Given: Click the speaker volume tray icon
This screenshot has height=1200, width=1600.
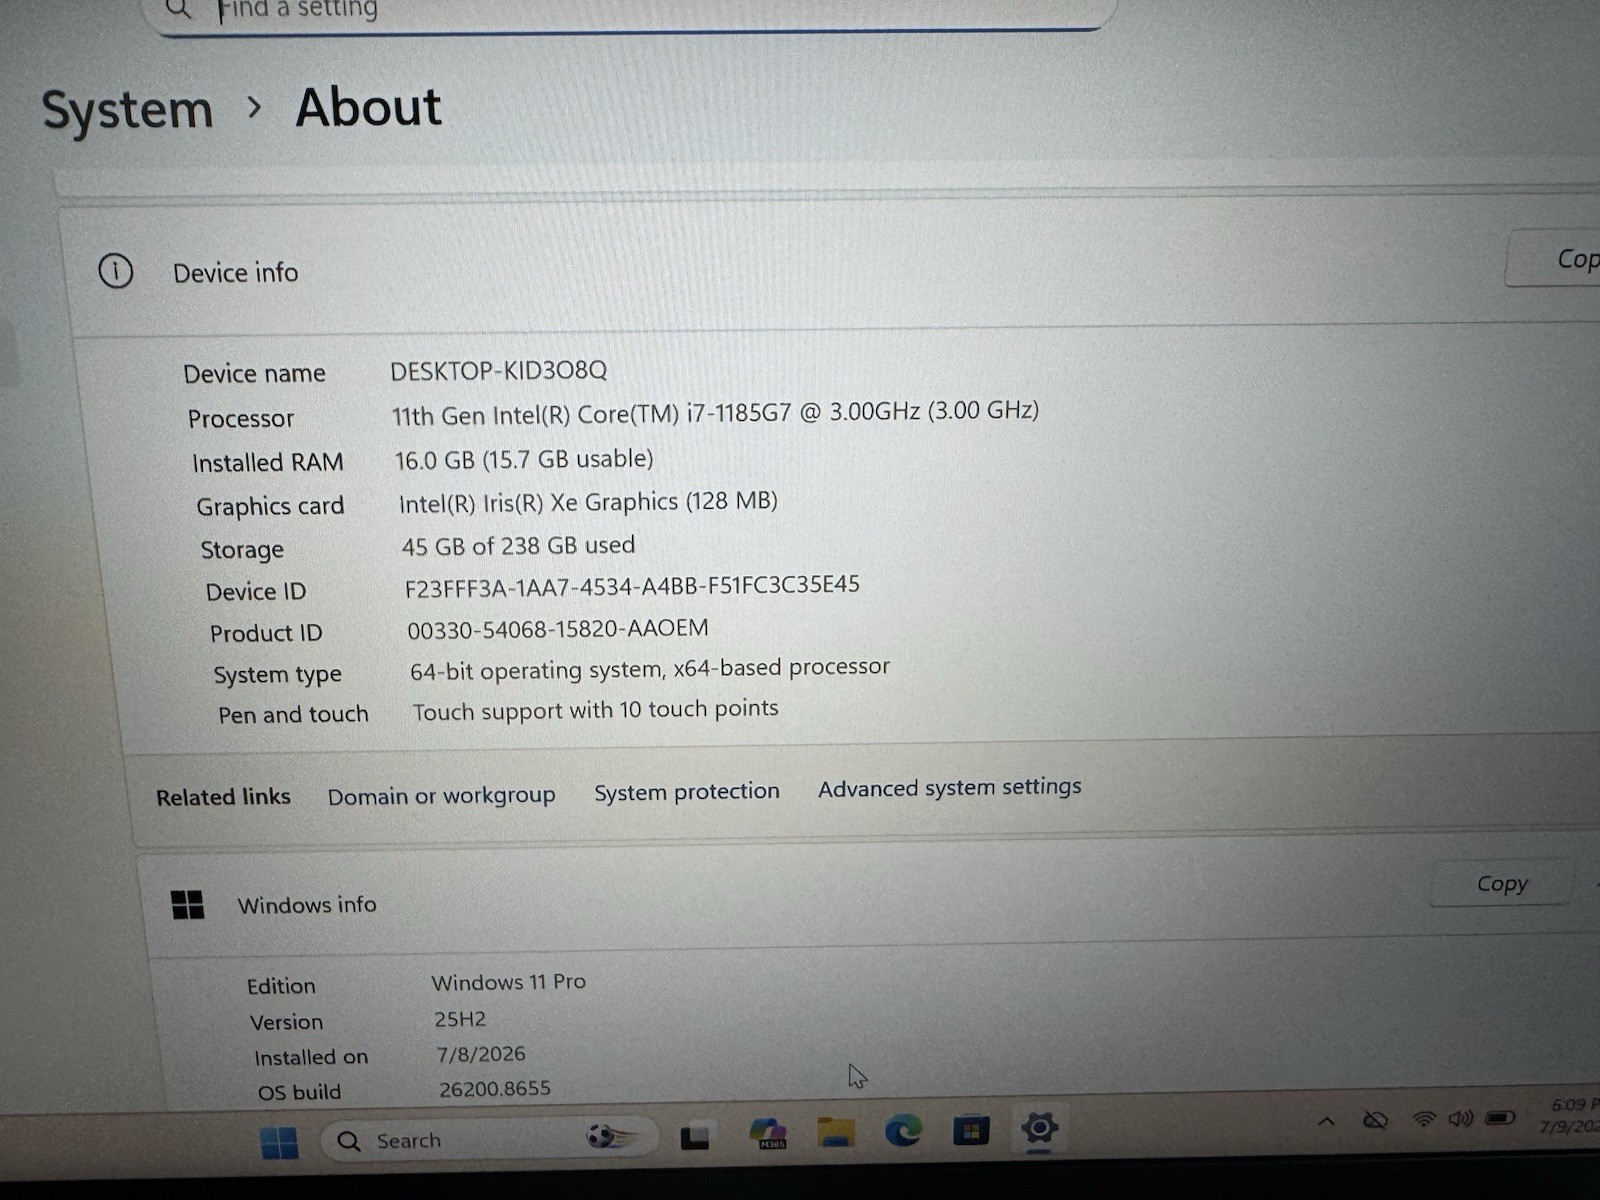Looking at the screenshot, I should pos(1461,1118).
